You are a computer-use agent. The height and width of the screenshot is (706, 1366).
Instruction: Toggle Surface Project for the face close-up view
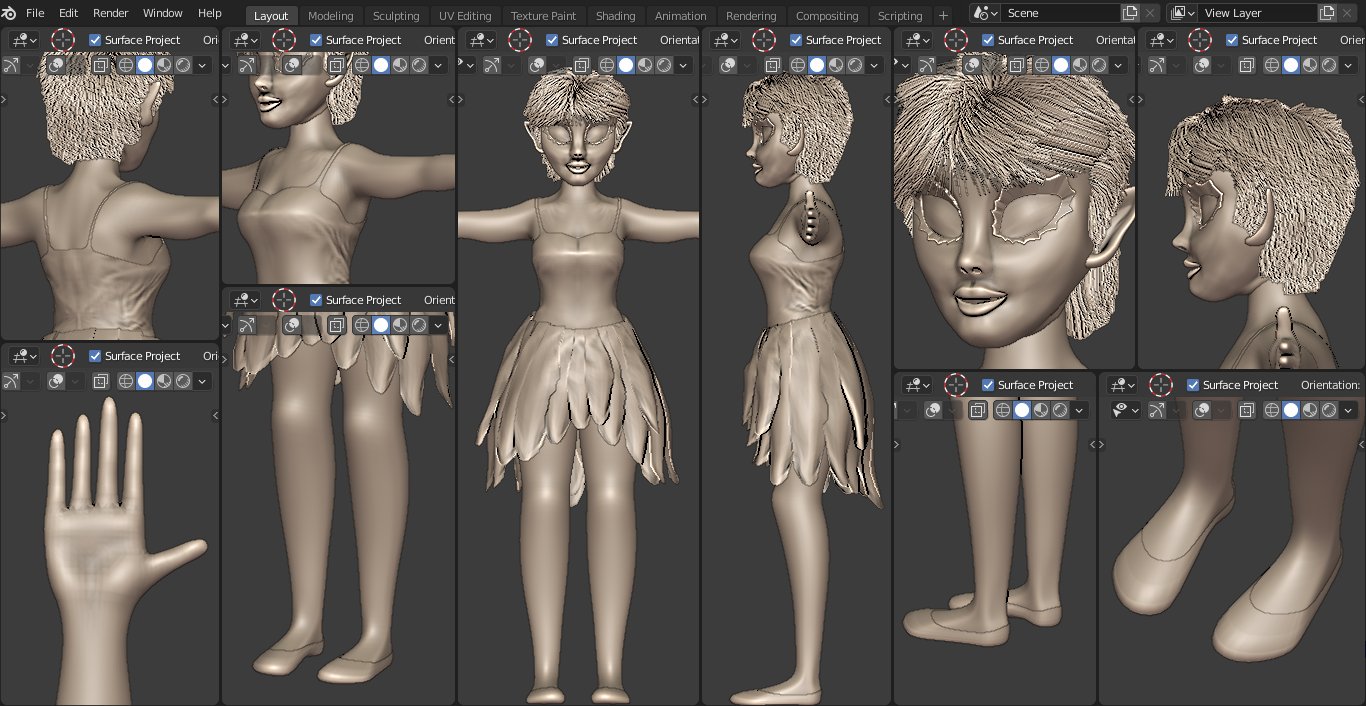pyautogui.click(x=988, y=40)
